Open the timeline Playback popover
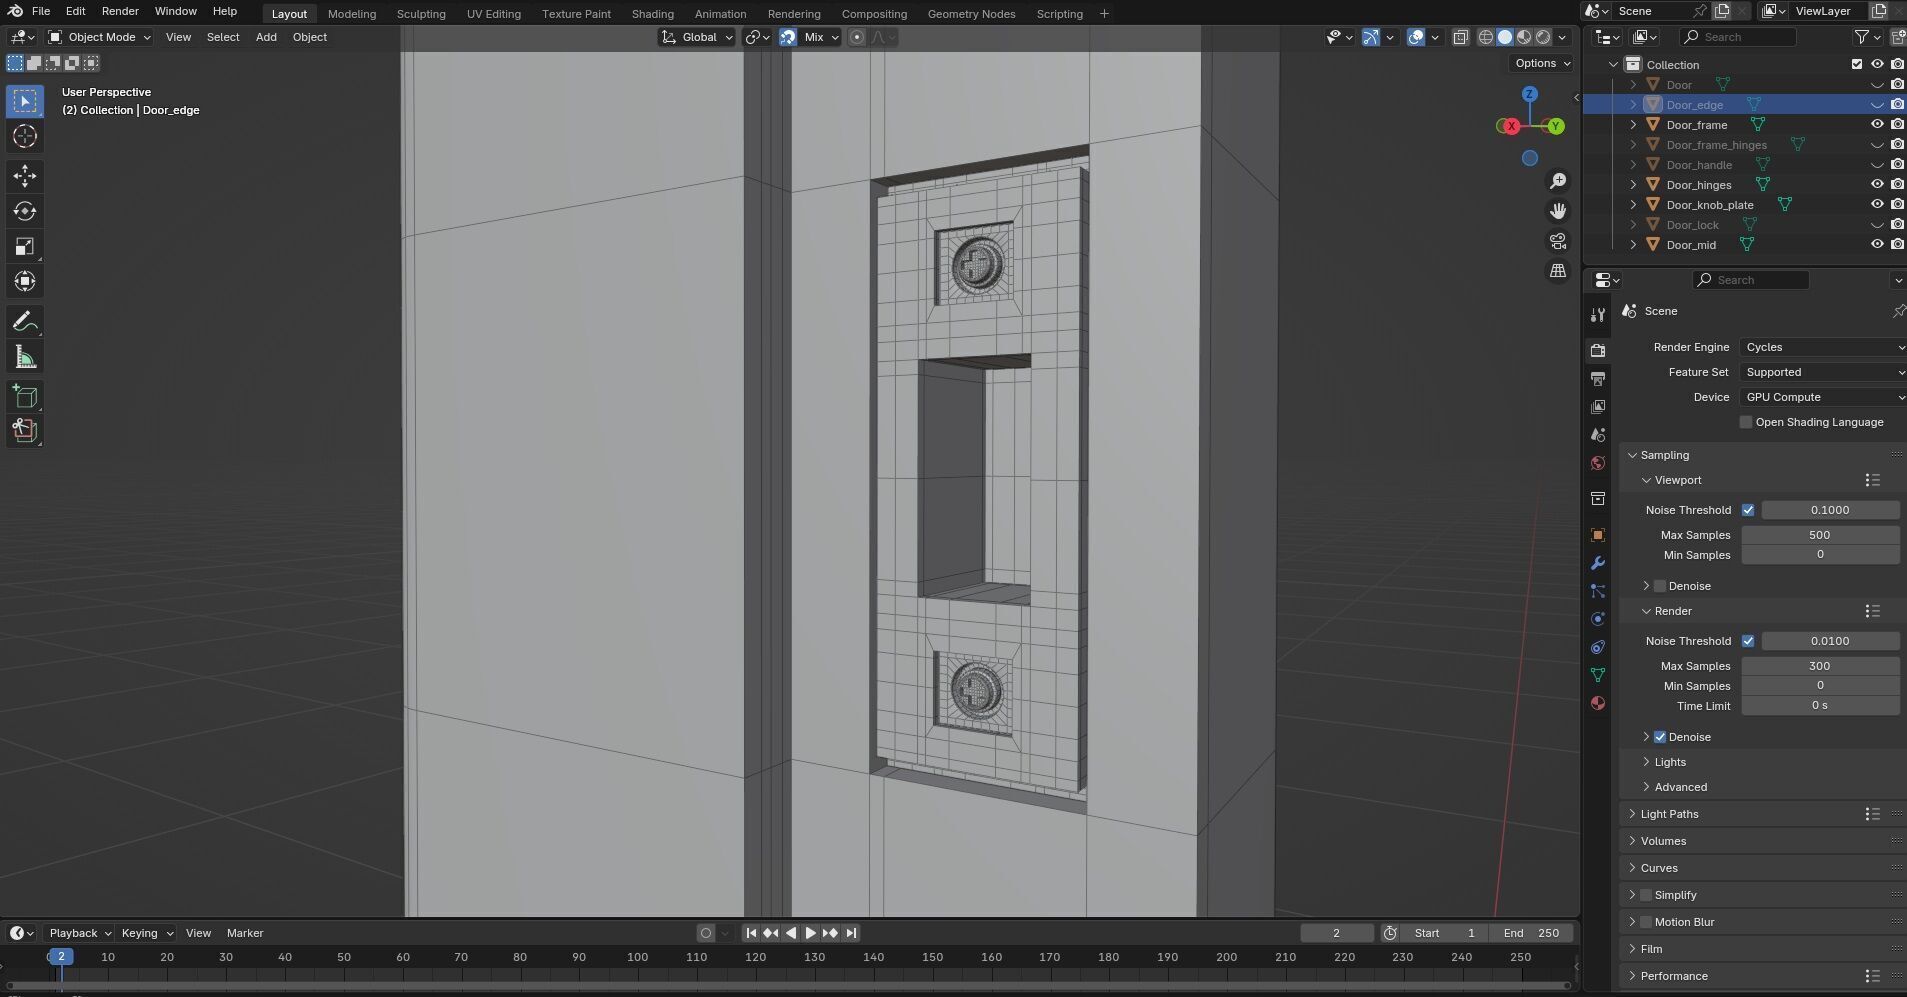The image size is (1907, 997). click(x=79, y=933)
